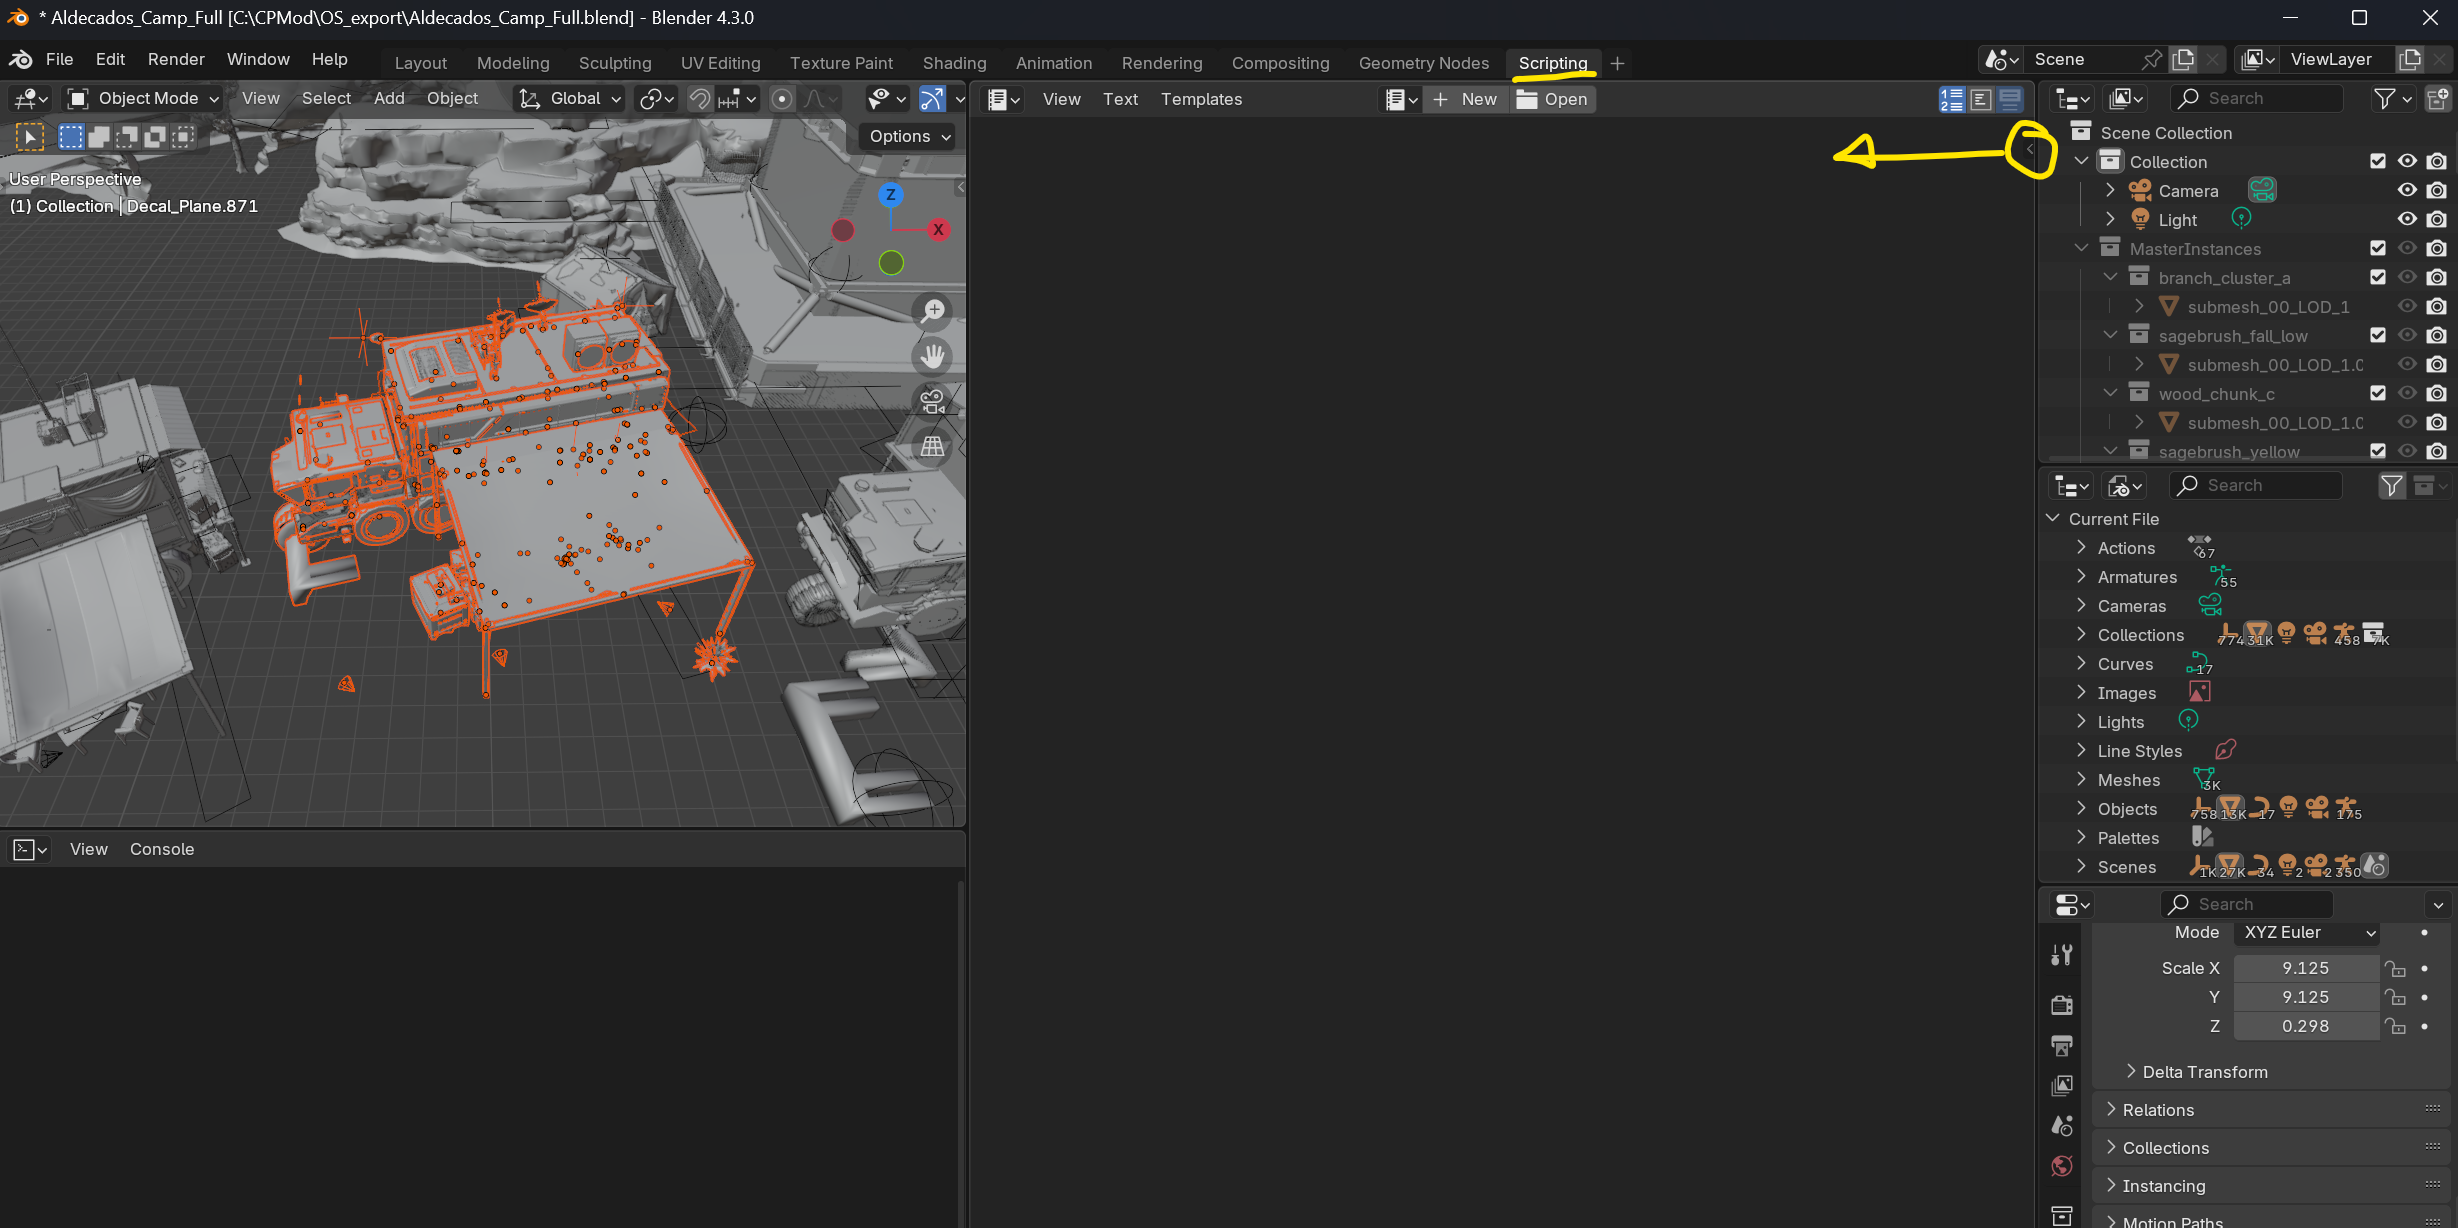Click the zoom magnifier viewport gizmo
The height and width of the screenshot is (1228, 2458).
pyautogui.click(x=933, y=311)
